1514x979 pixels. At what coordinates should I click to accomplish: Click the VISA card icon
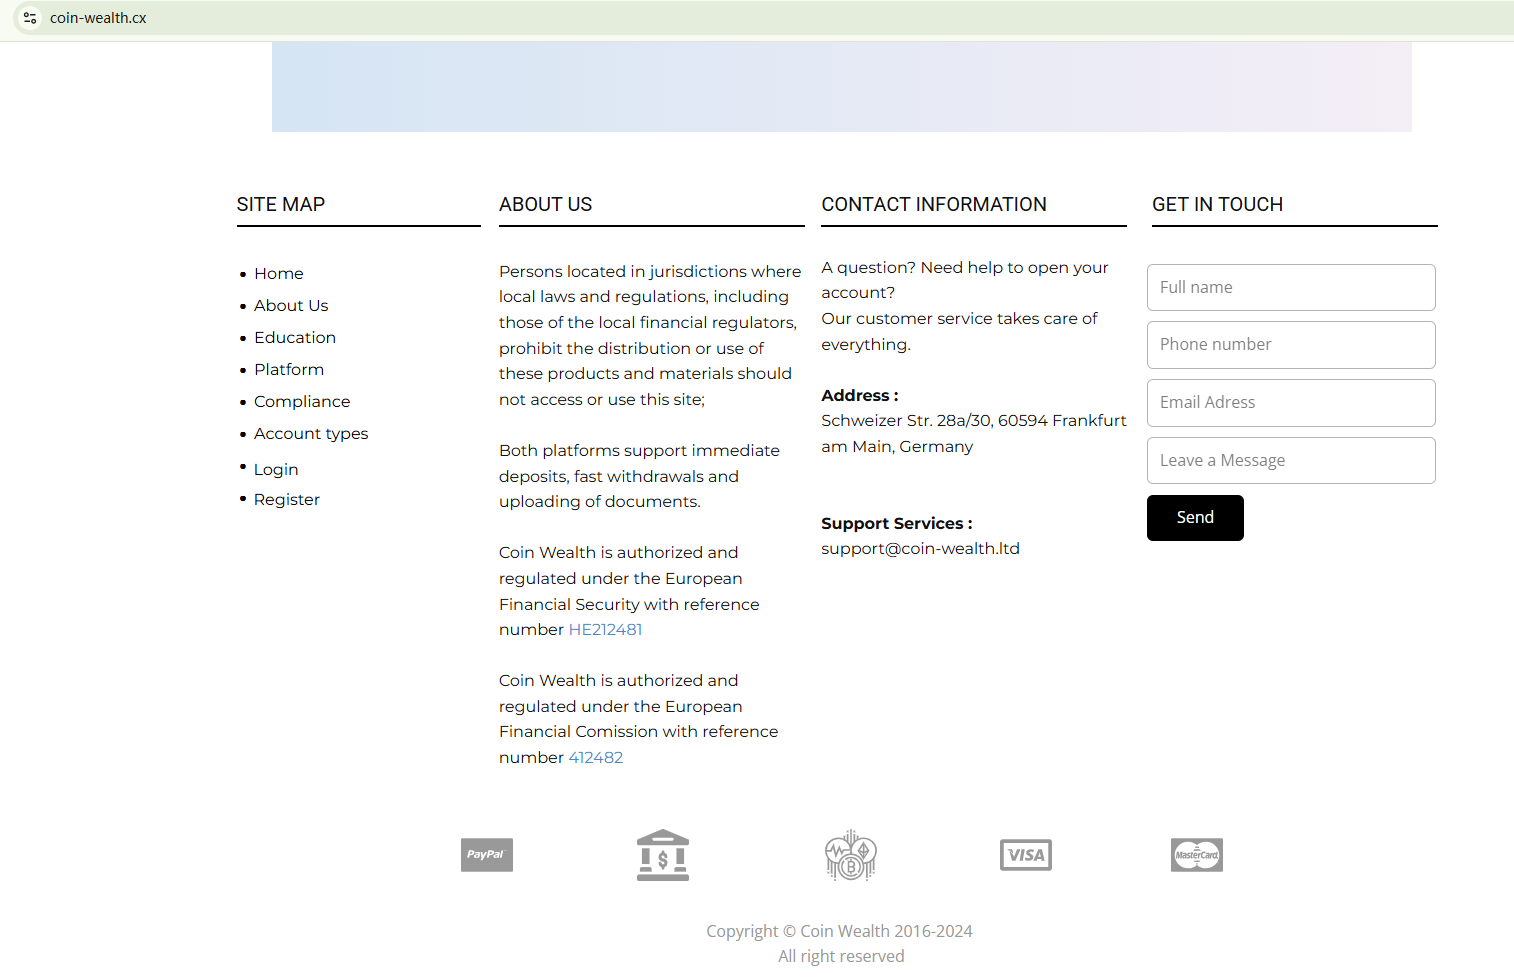1026,855
